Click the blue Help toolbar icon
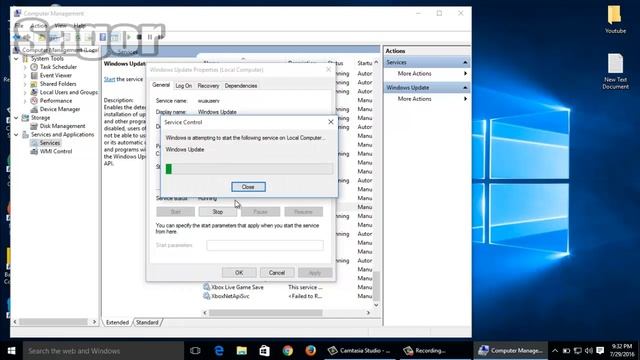640x360 pixels. [x=103, y=37]
